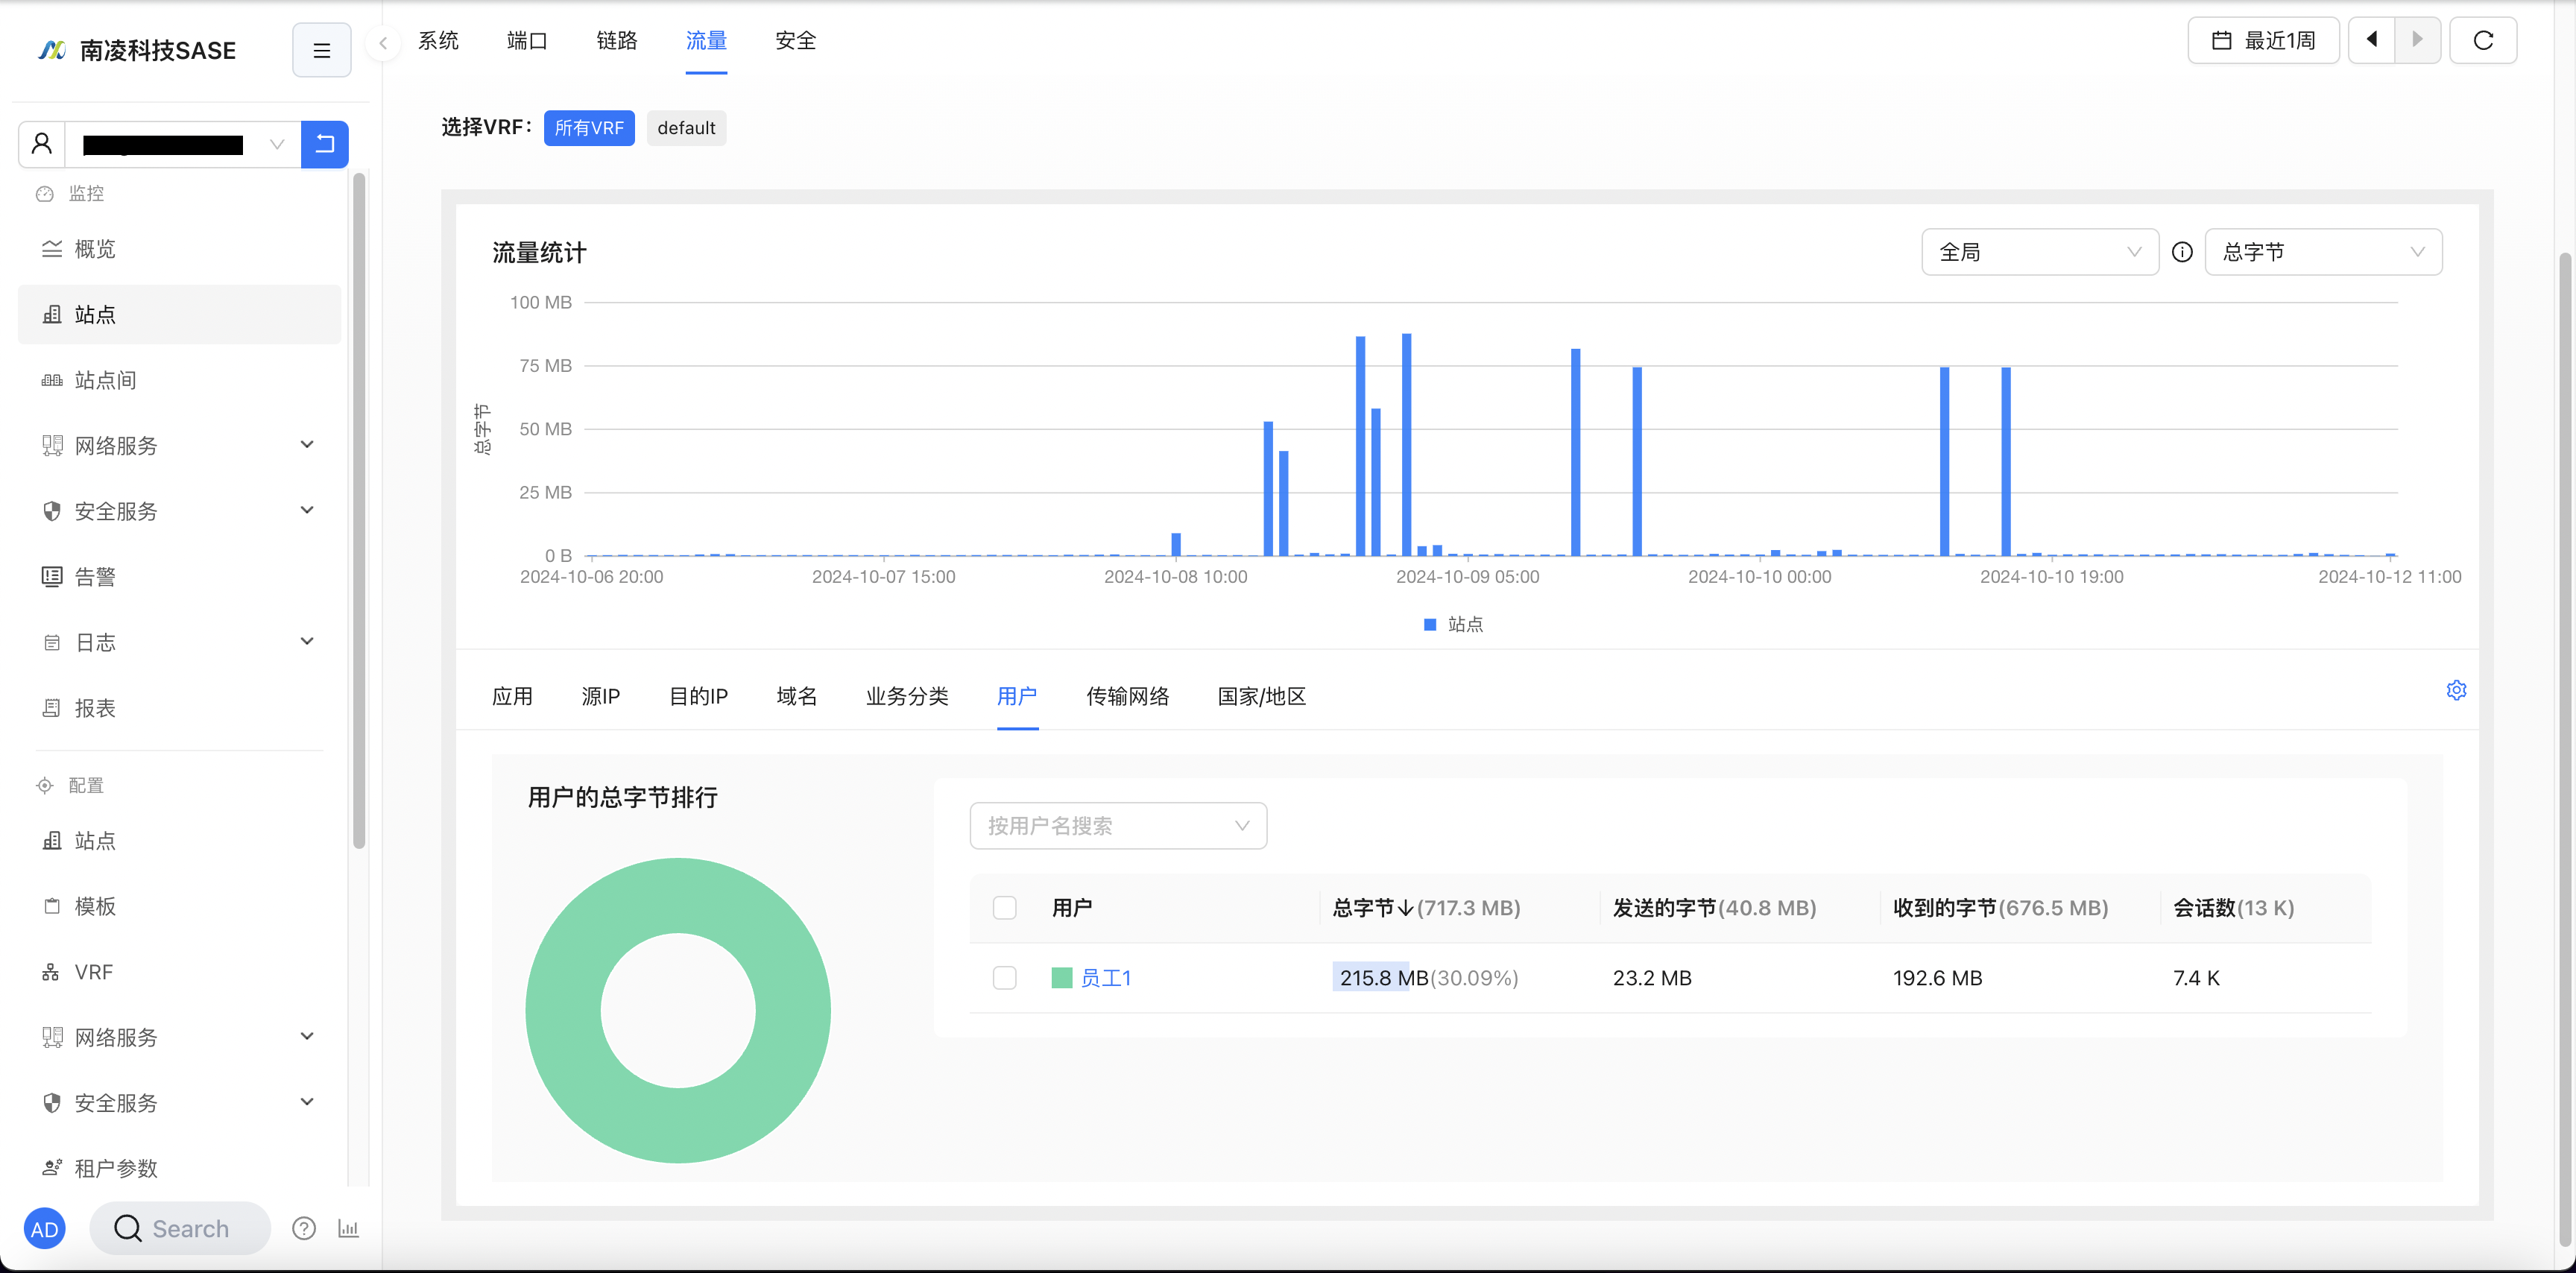Click the 215.8 MB progress bar cell

point(1425,978)
